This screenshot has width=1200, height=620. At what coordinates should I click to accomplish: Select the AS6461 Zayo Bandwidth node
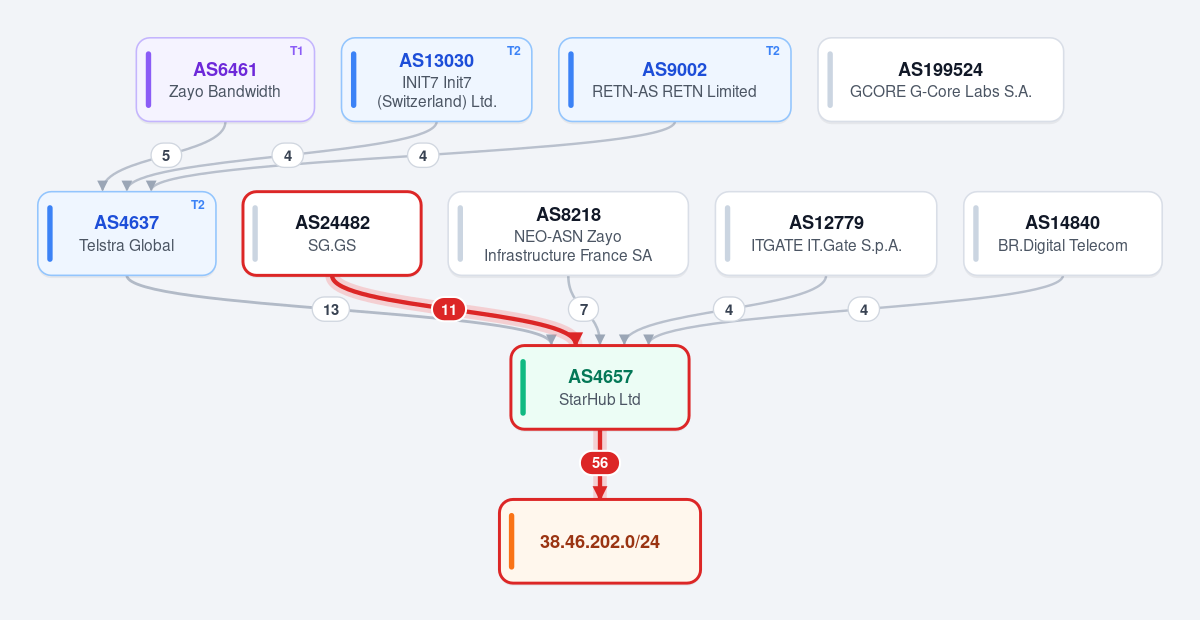tap(225, 80)
